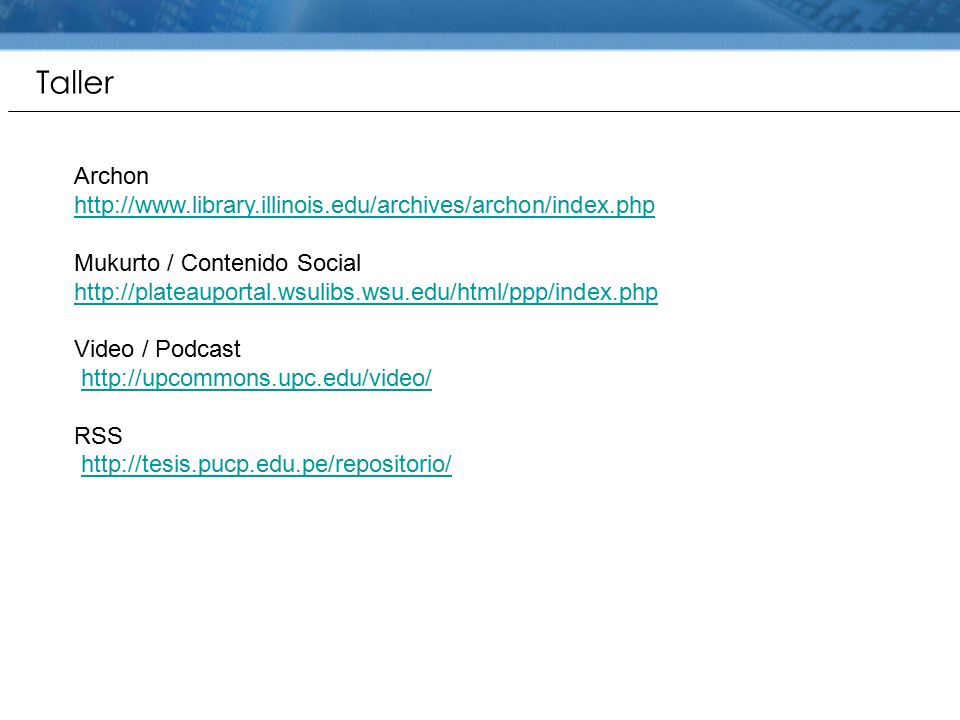960x720 pixels.
Task: Follow the upcommons.upc.edu/video link
Action: coord(257,378)
